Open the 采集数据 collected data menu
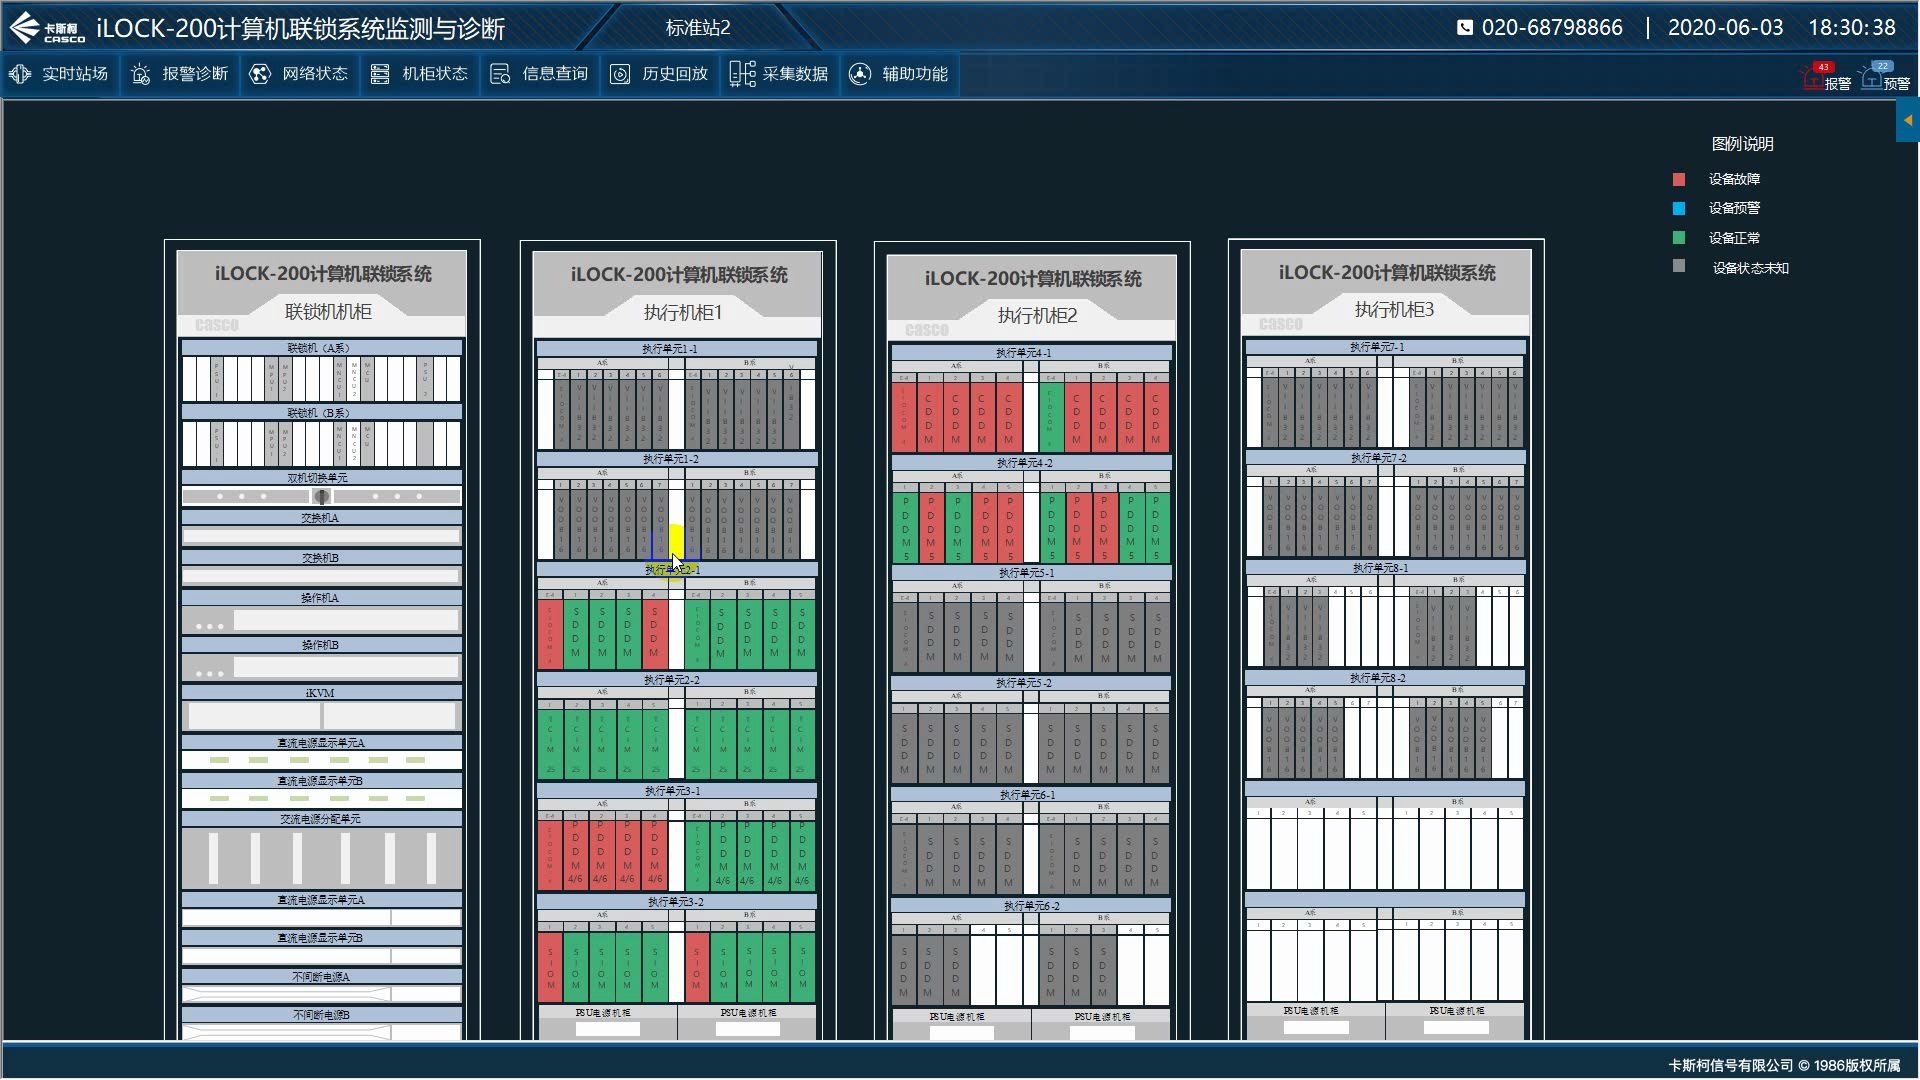Screen dimensions: 1920x1080 779,74
